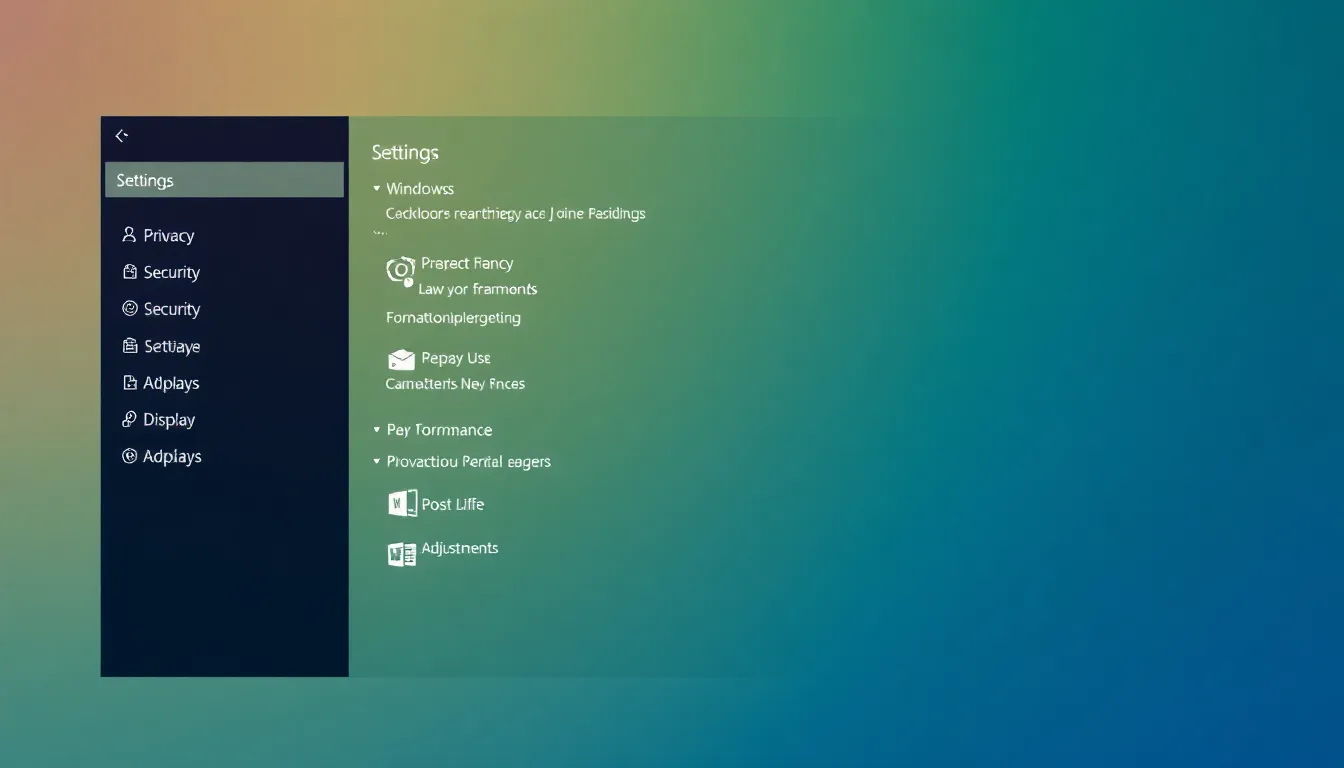Open the Law yor framonts link
The height and width of the screenshot is (768, 1344).
(x=477, y=289)
